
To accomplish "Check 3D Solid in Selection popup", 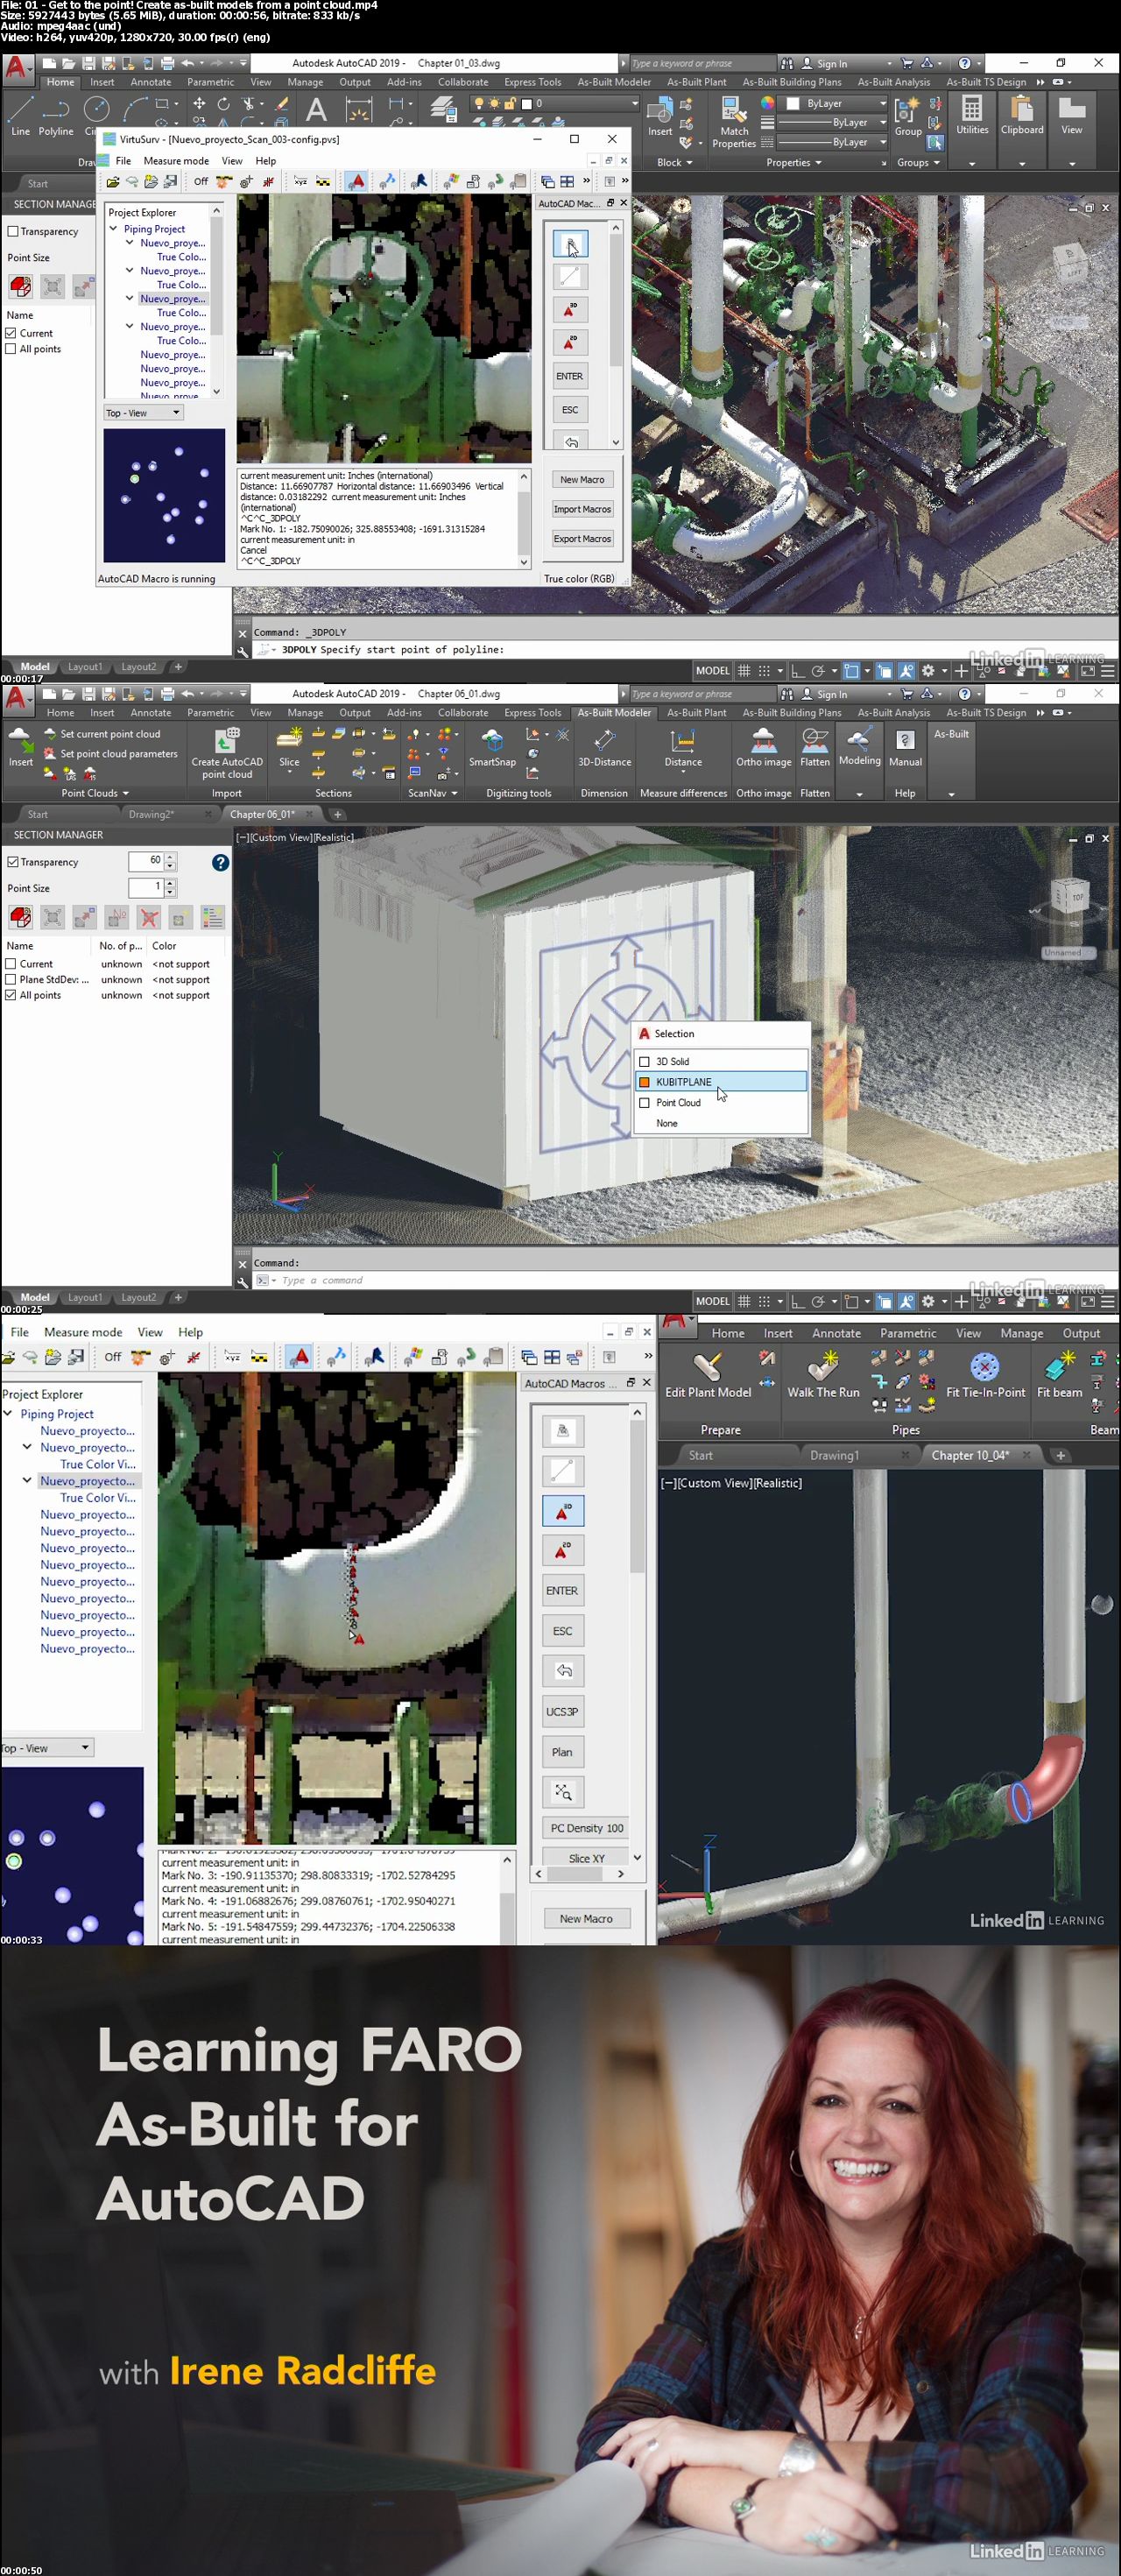I will click(644, 1061).
